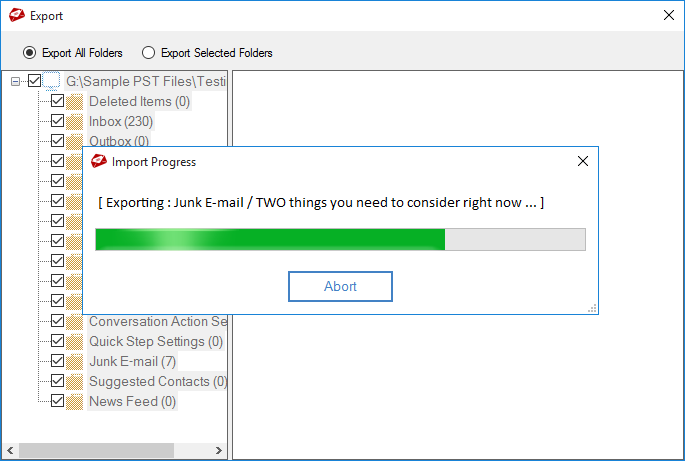The width and height of the screenshot is (685, 461).
Task: Uncheck the Junk E-mail (7) checkbox
Action: (x=57, y=361)
